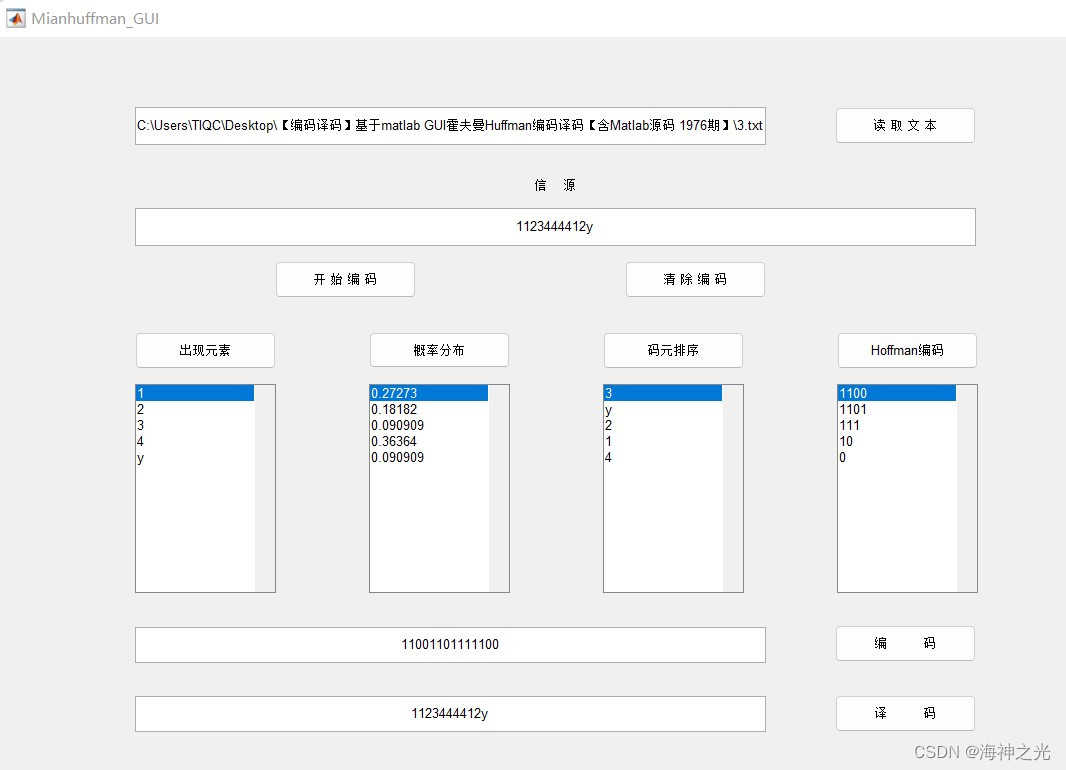
Task: Select element 'y' in 出现元素 list
Action: point(195,457)
